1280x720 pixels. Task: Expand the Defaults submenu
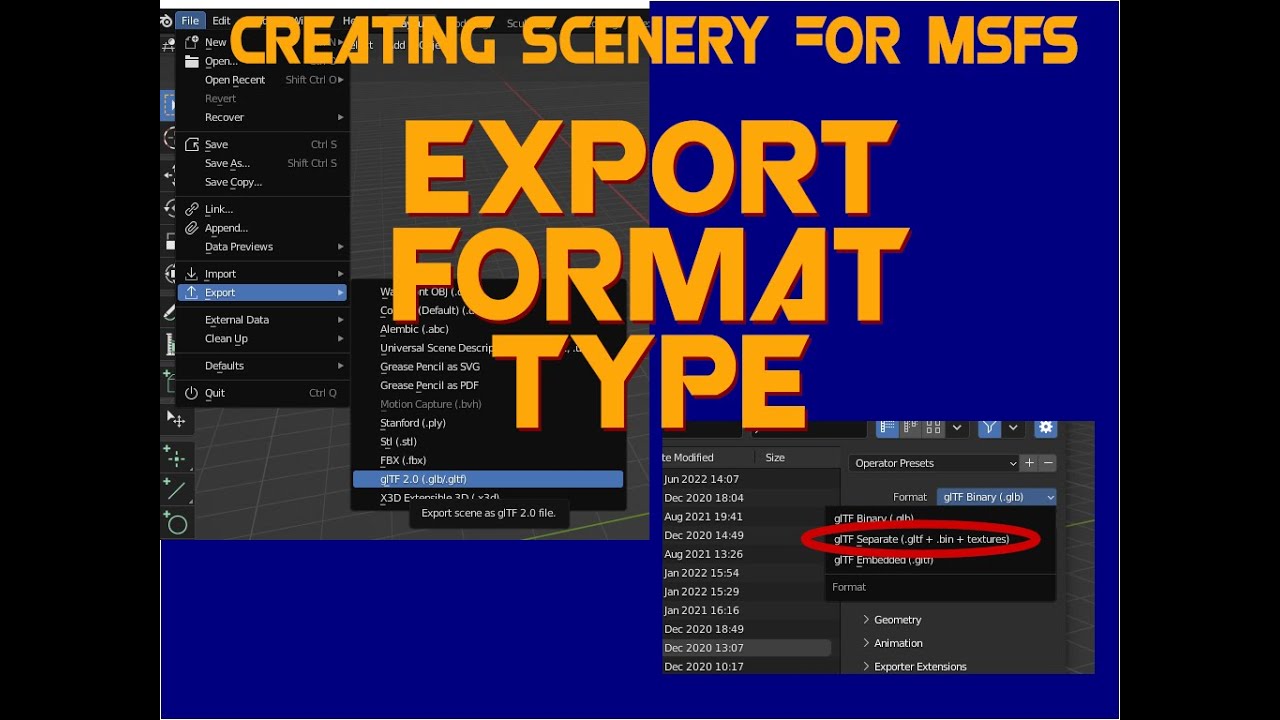pyautogui.click(x=264, y=366)
